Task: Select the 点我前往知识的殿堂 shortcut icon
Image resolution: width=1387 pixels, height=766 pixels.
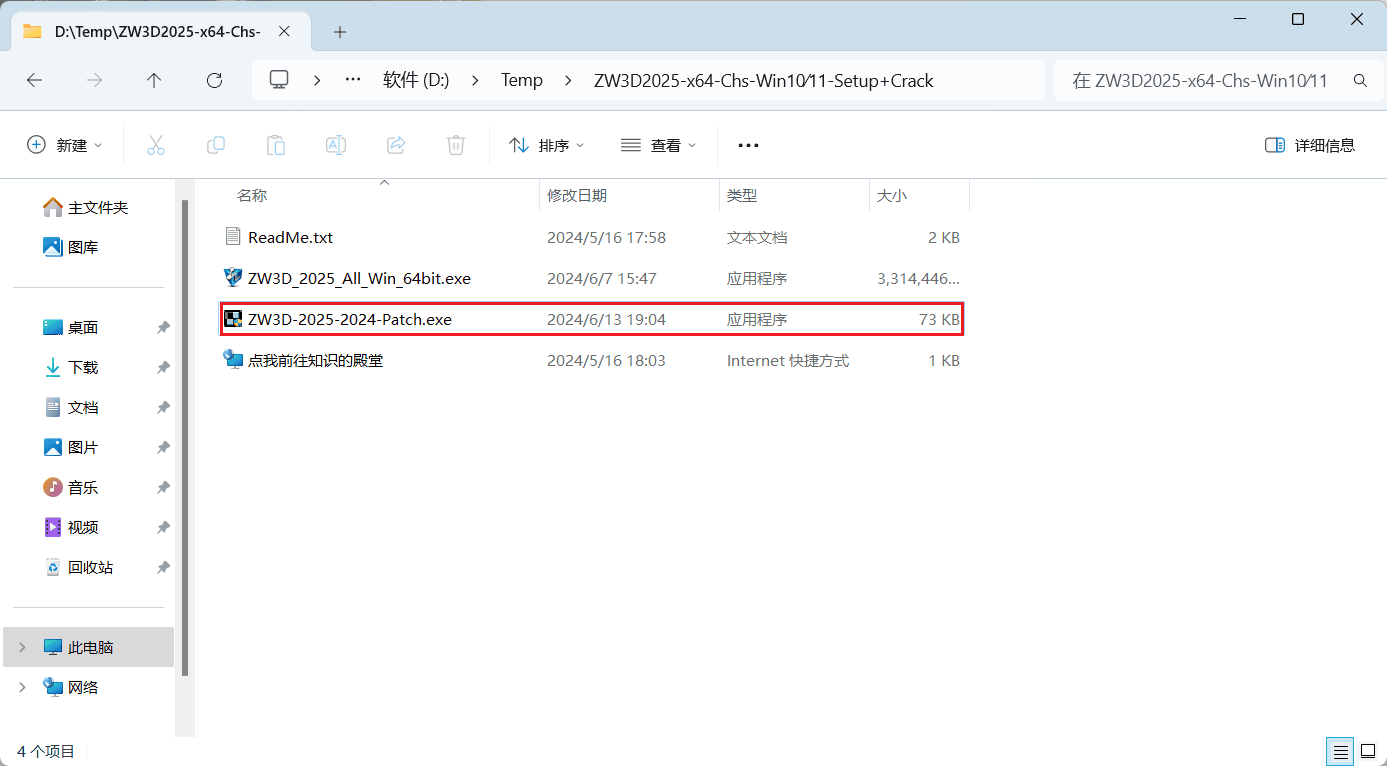Action: [x=233, y=359]
